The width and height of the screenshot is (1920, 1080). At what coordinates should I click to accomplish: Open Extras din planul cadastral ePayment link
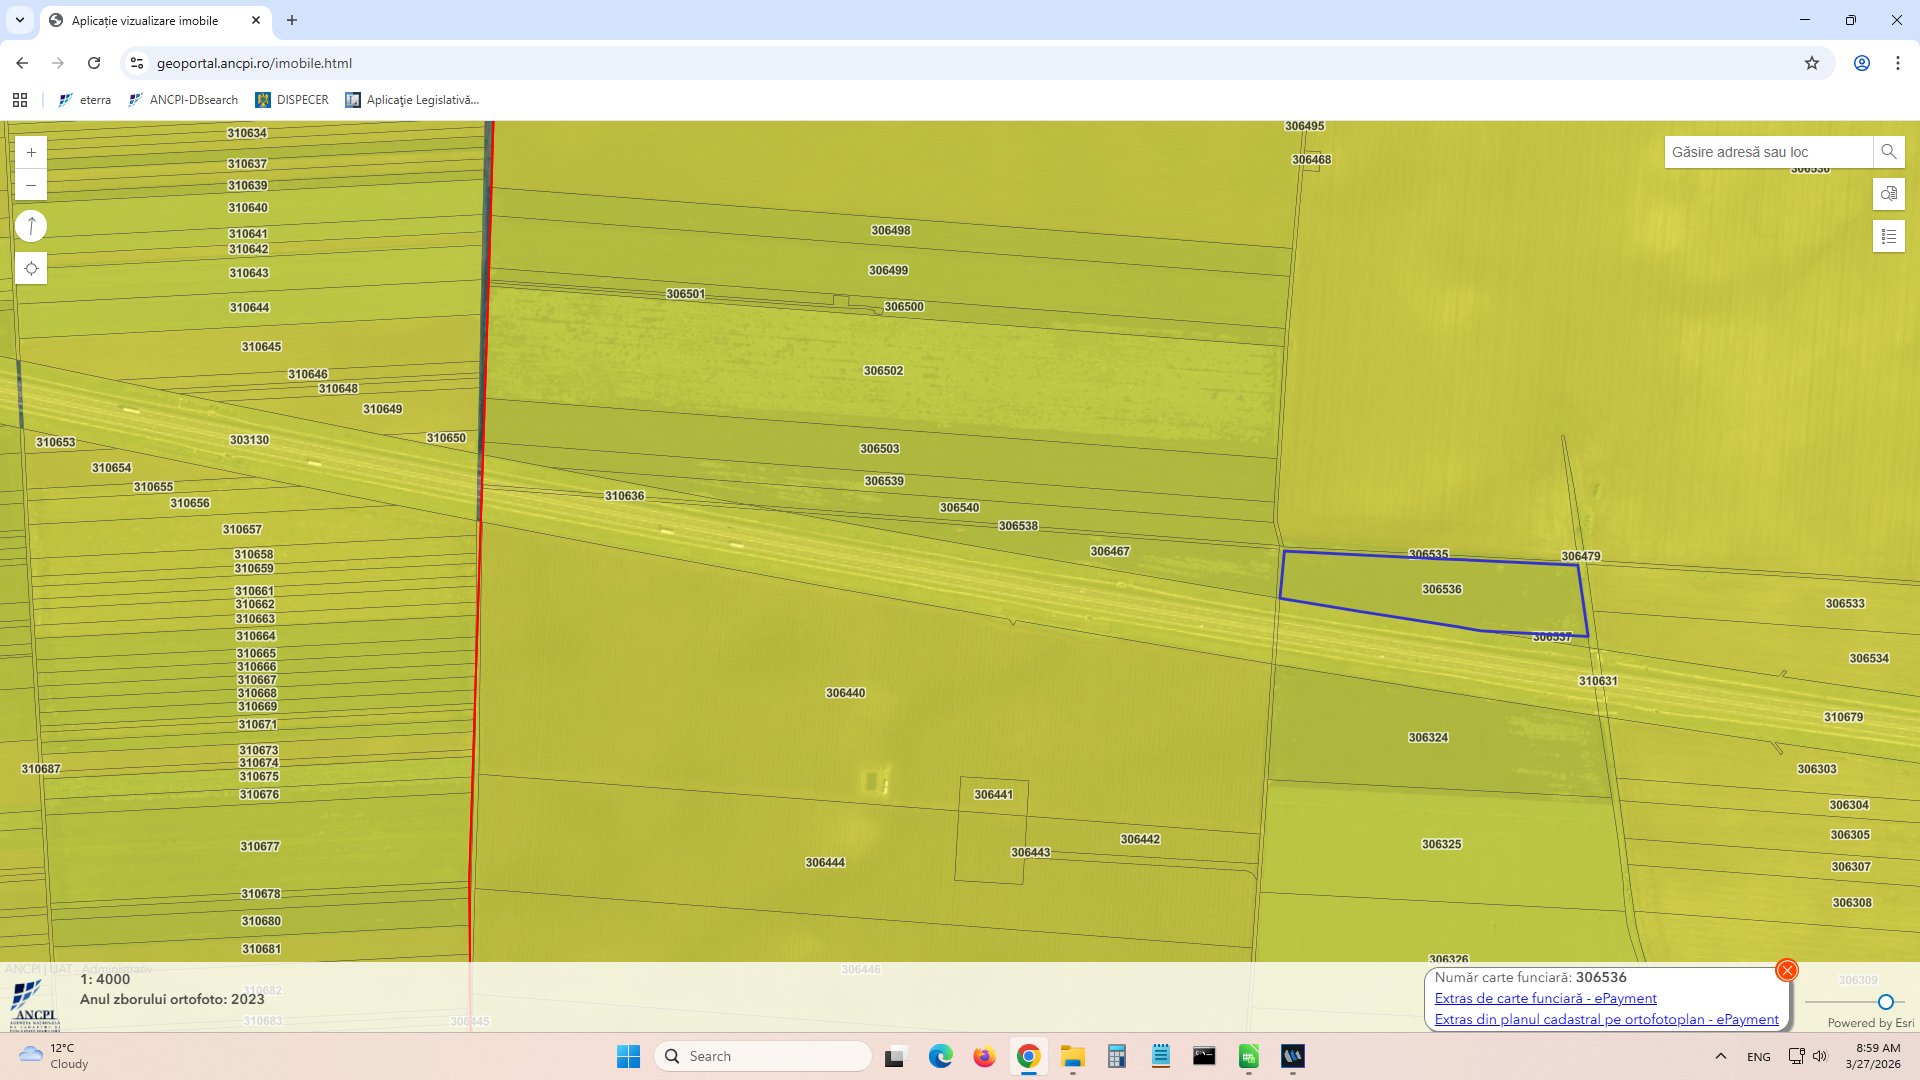pyautogui.click(x=1606, y=1019)
